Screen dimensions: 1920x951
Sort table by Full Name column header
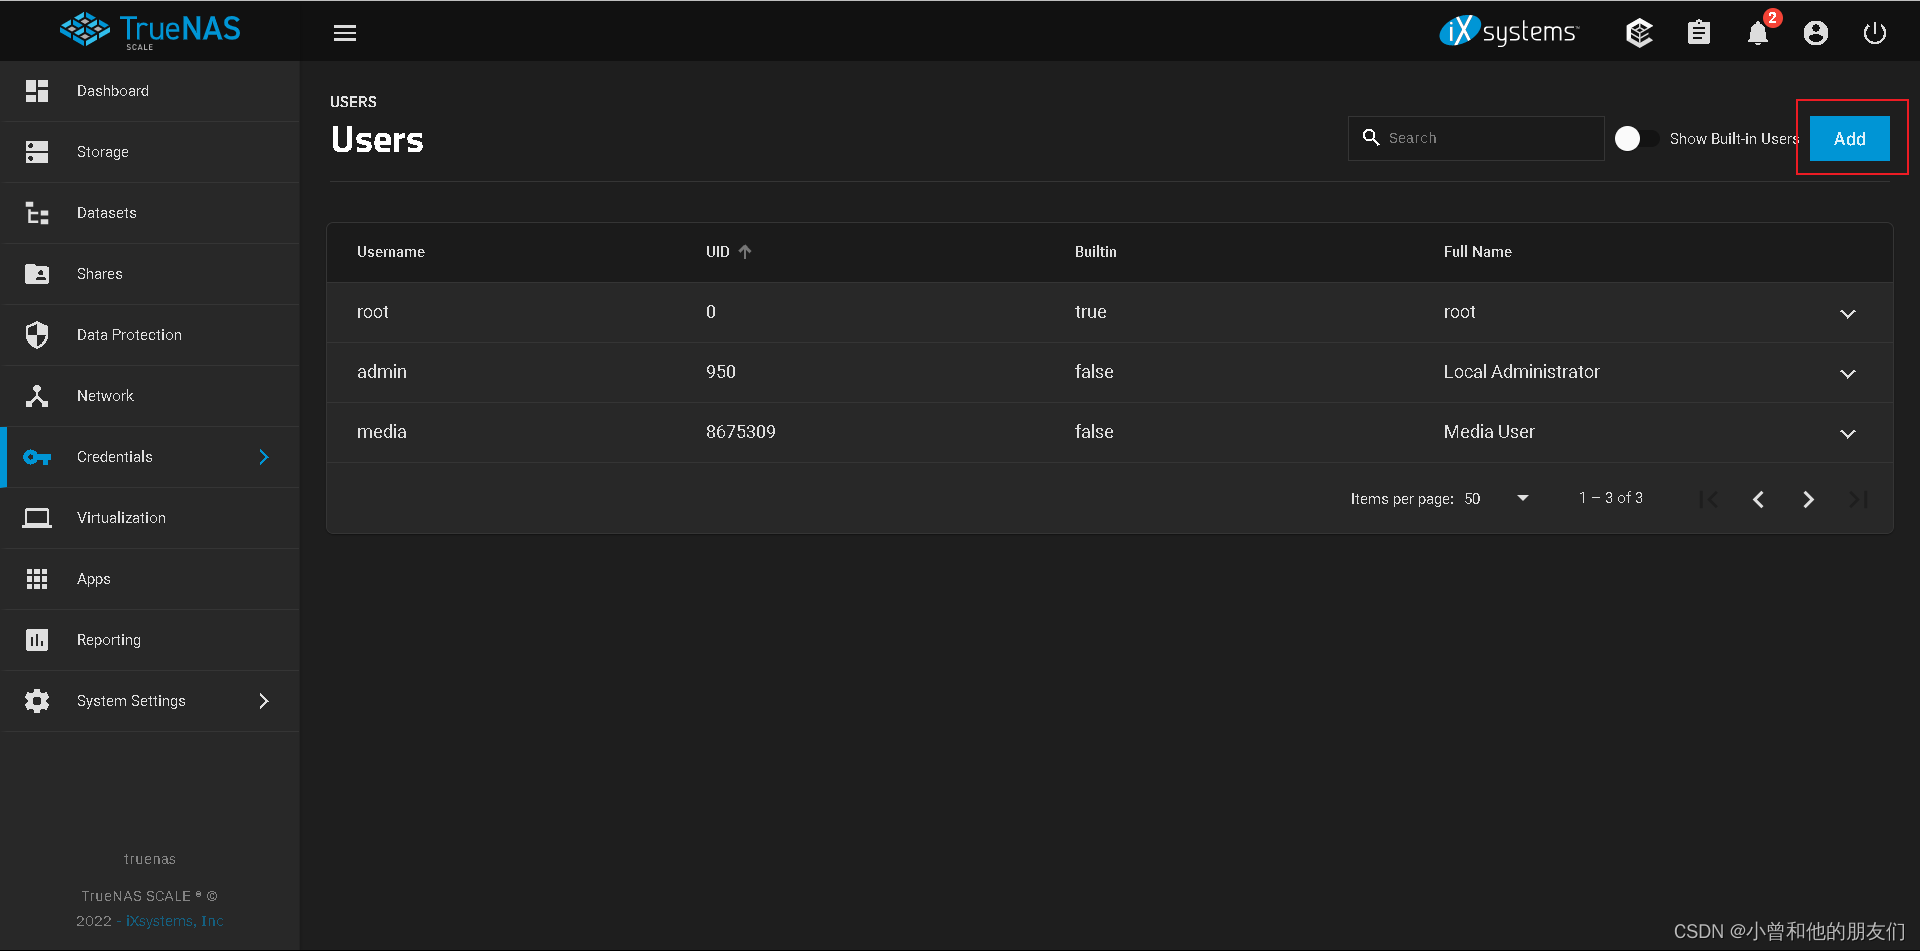1477,252
